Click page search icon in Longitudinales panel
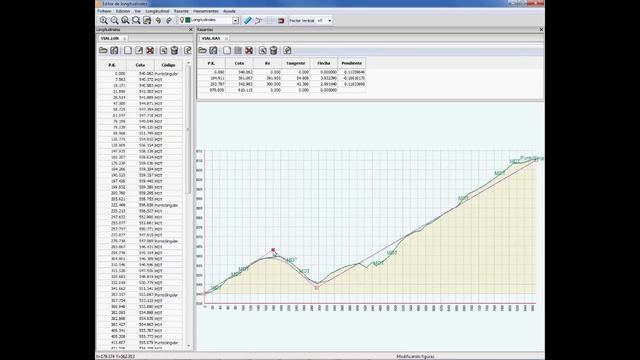The height and width of the screenshot is (360, 640). point(163,50)
